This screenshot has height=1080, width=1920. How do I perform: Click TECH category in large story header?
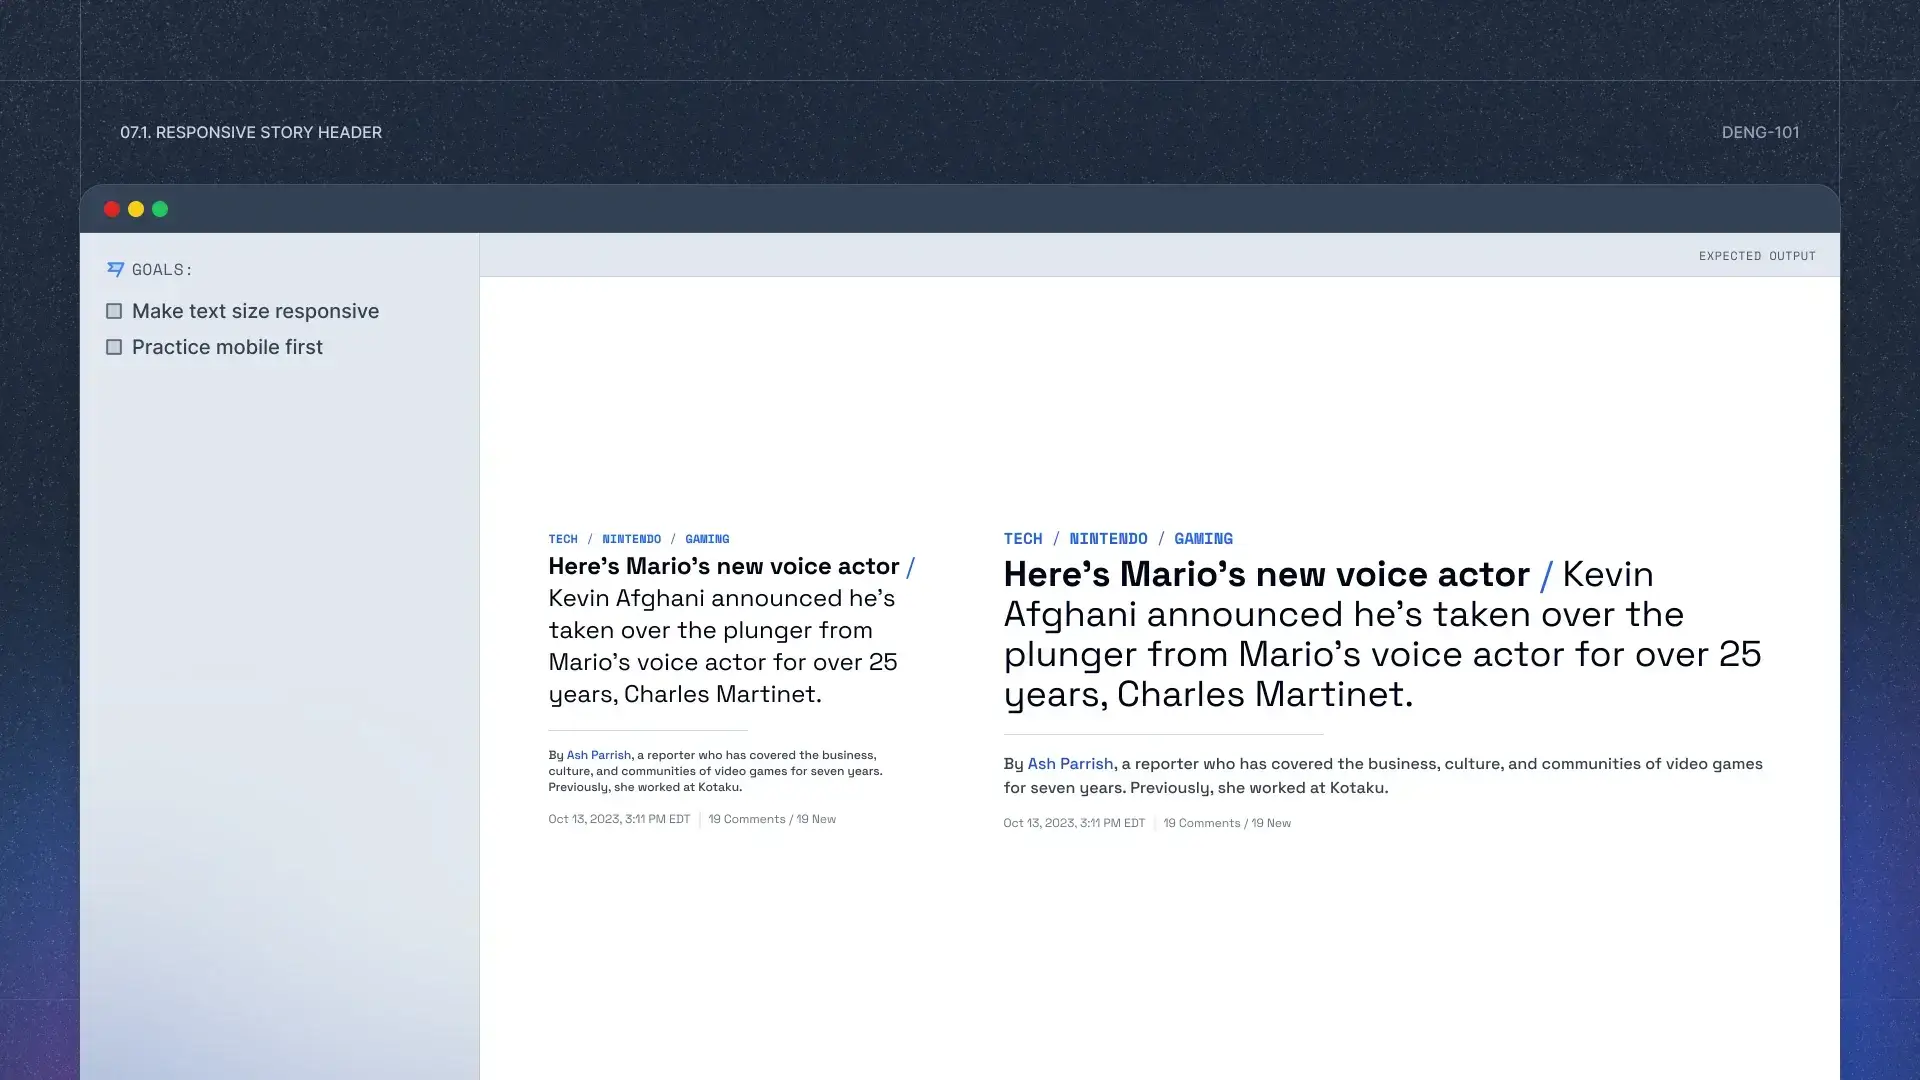[x=1023, y=539]
